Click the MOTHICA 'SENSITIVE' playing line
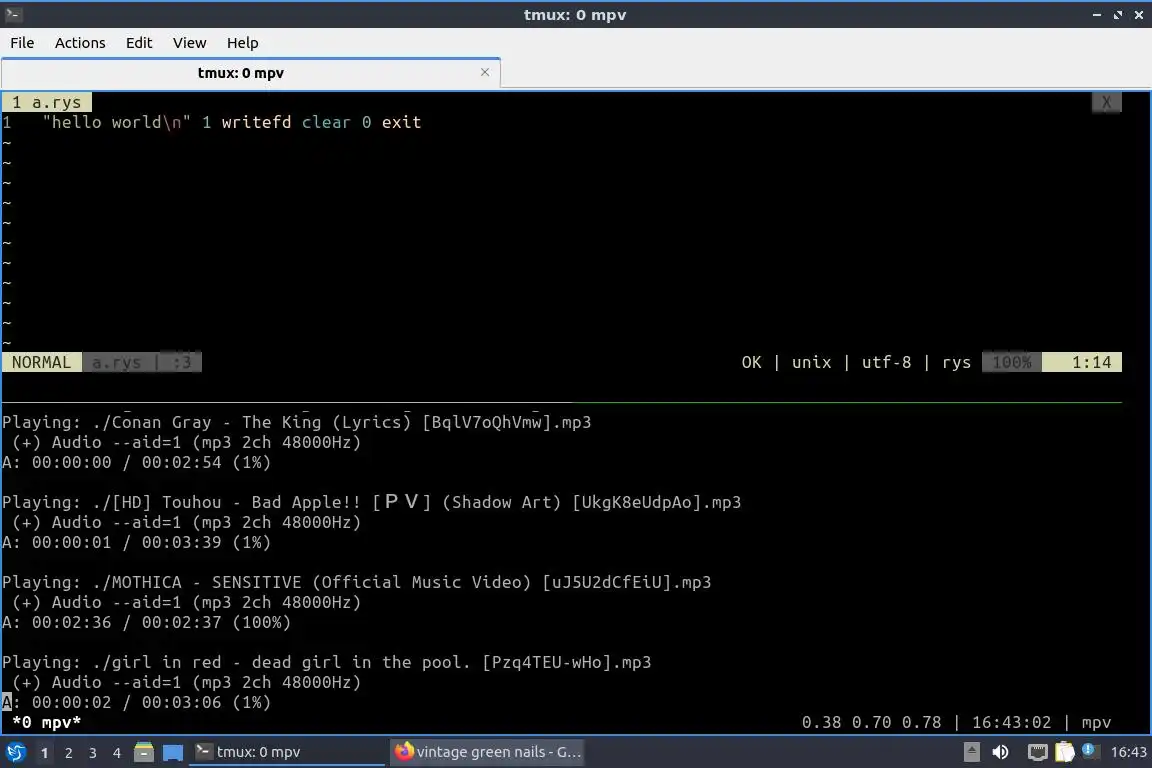Image resolution: width=1152 pixels, height=768 pixels. point(357,582)
